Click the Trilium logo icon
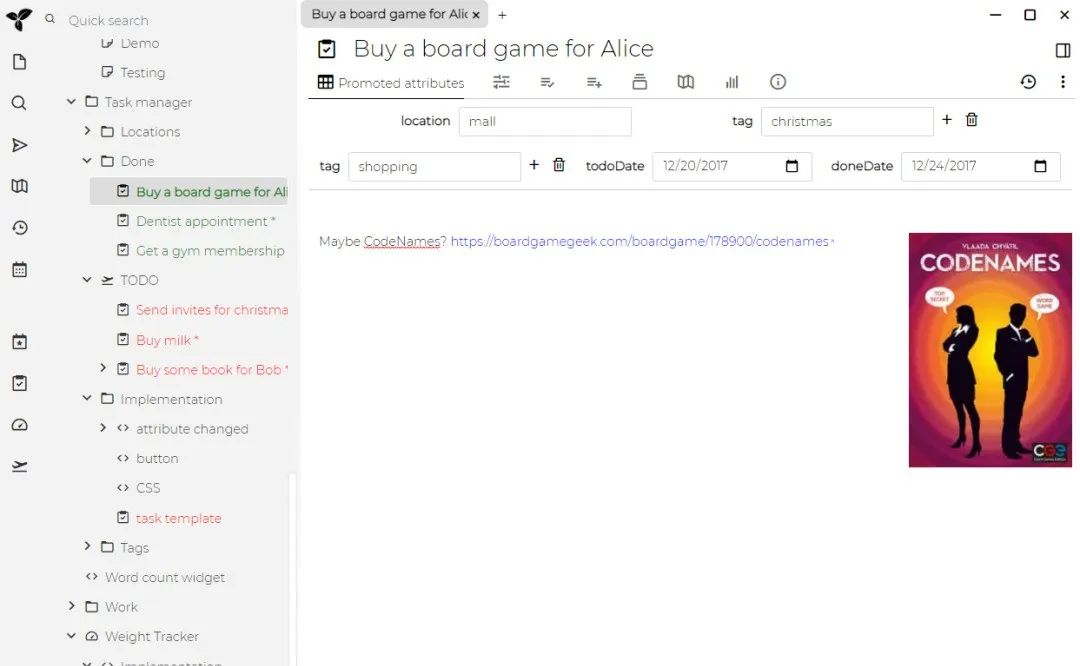This screenshot has height=666, width=1080. pos(19,19)
